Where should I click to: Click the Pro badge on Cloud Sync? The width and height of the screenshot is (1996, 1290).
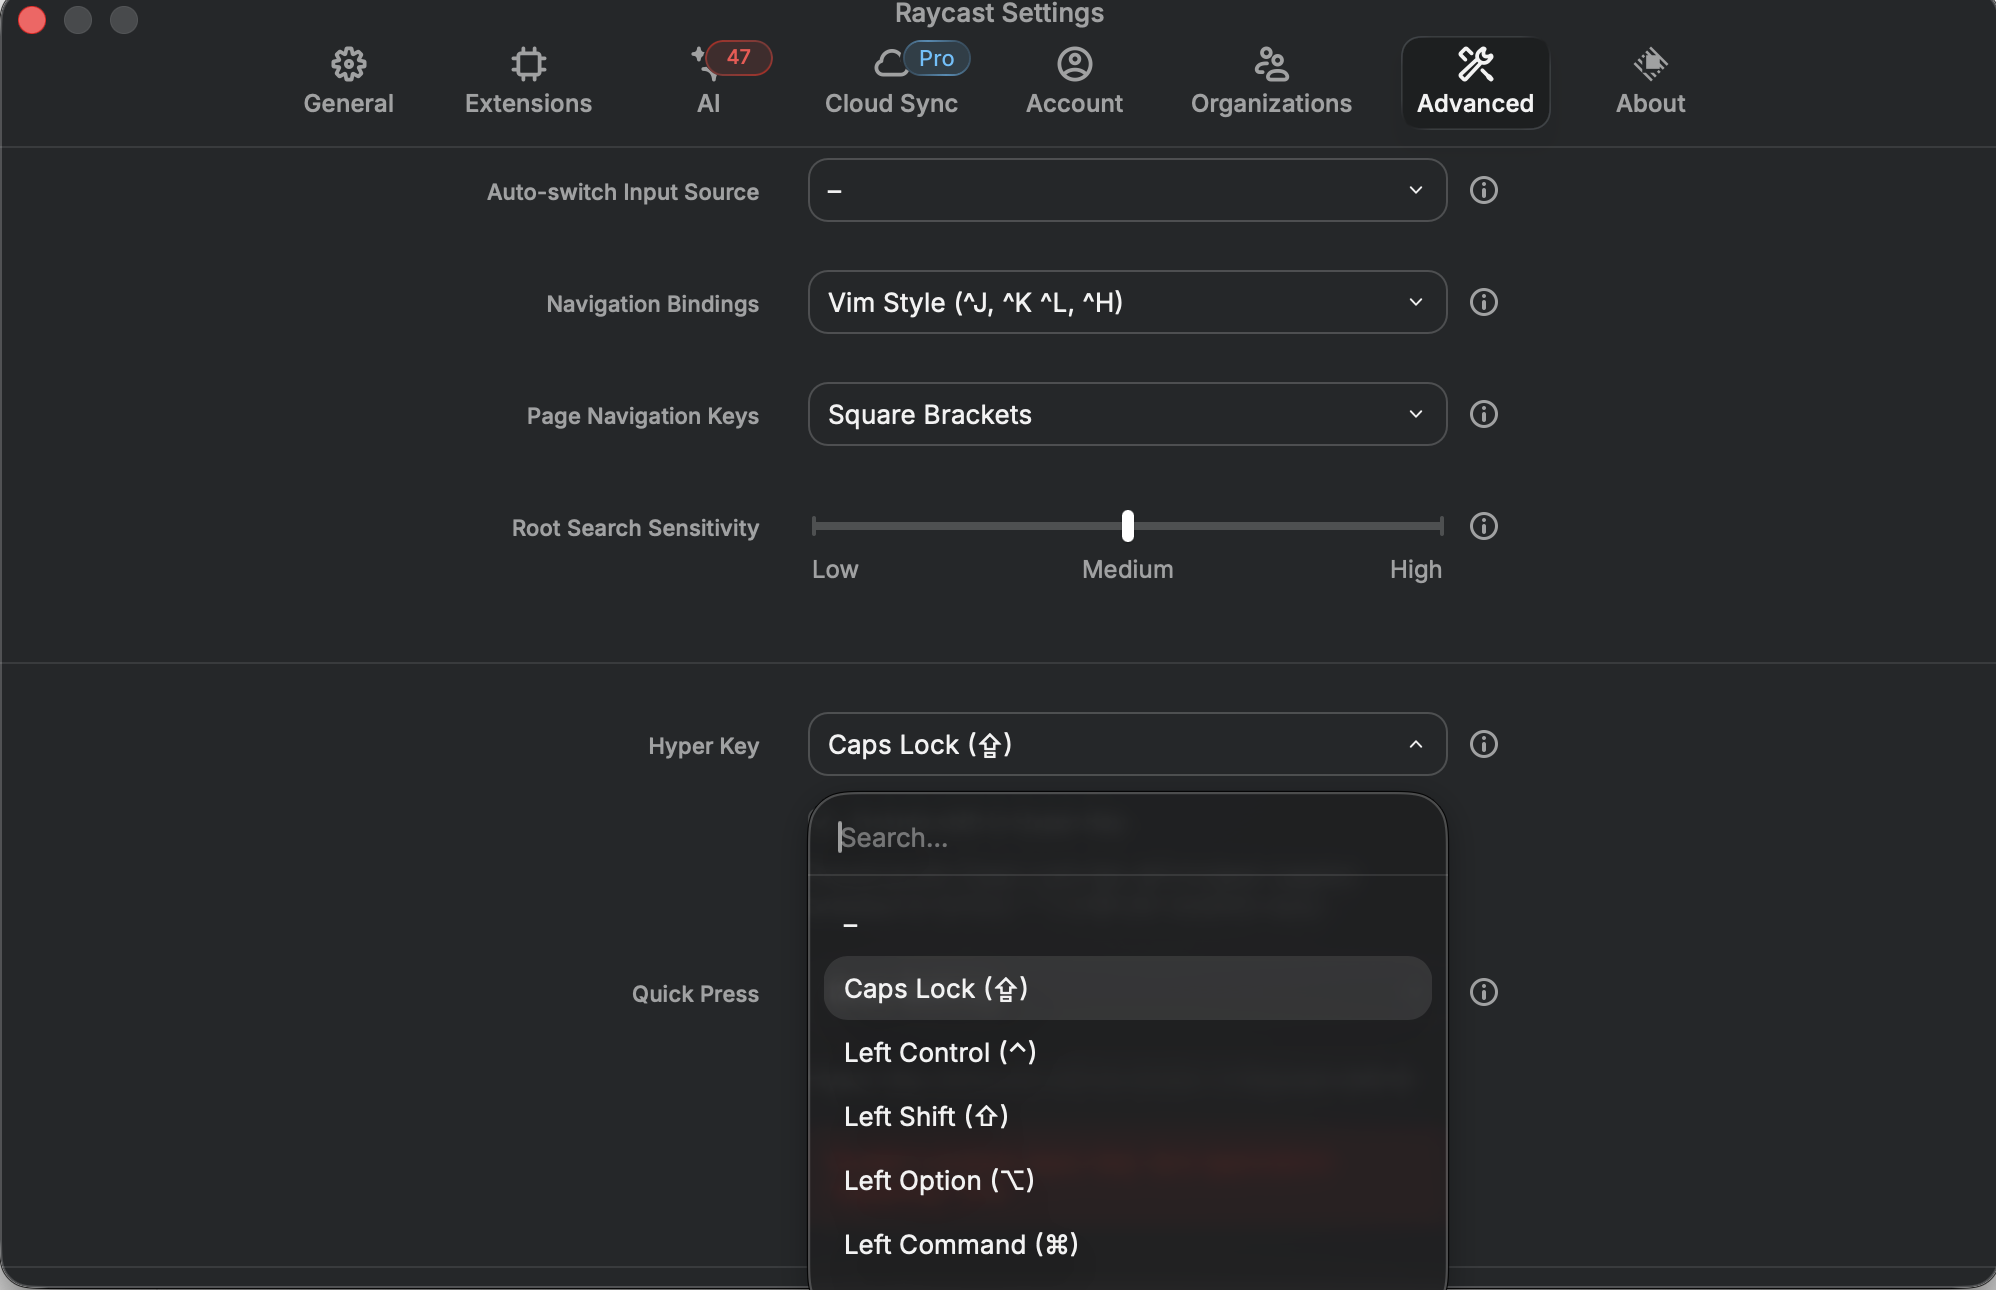tap(936, 58)
